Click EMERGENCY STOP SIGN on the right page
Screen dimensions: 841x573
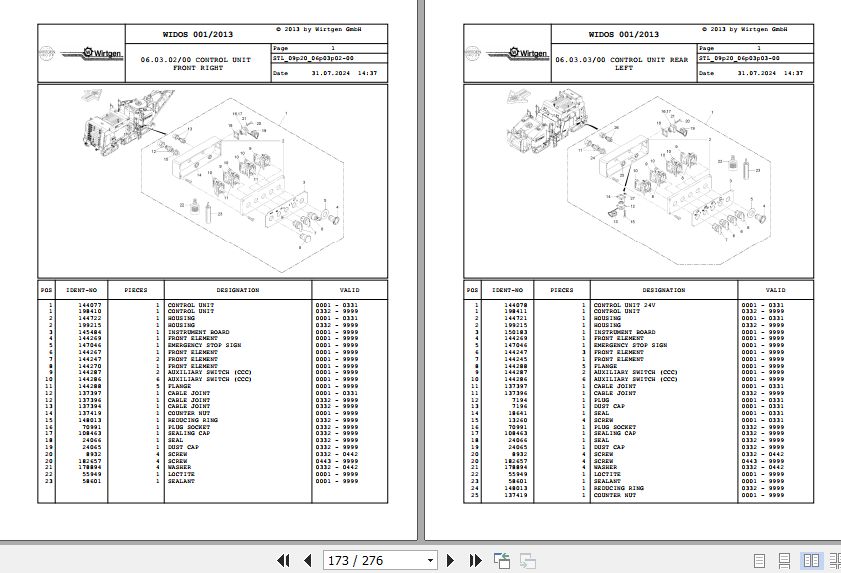tap(630, 345)
